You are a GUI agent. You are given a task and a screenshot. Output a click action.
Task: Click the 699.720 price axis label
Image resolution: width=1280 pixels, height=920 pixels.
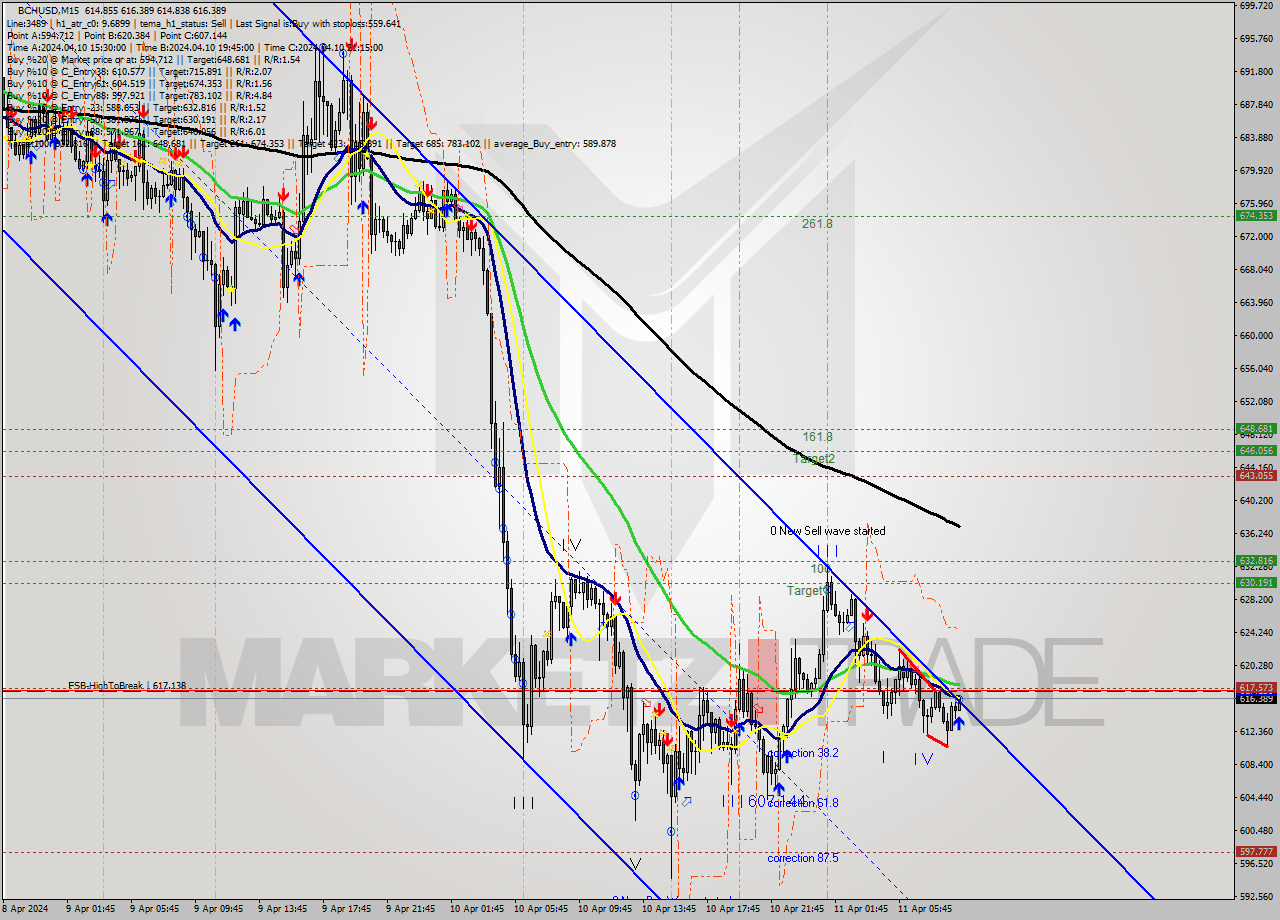point(1256,6)
